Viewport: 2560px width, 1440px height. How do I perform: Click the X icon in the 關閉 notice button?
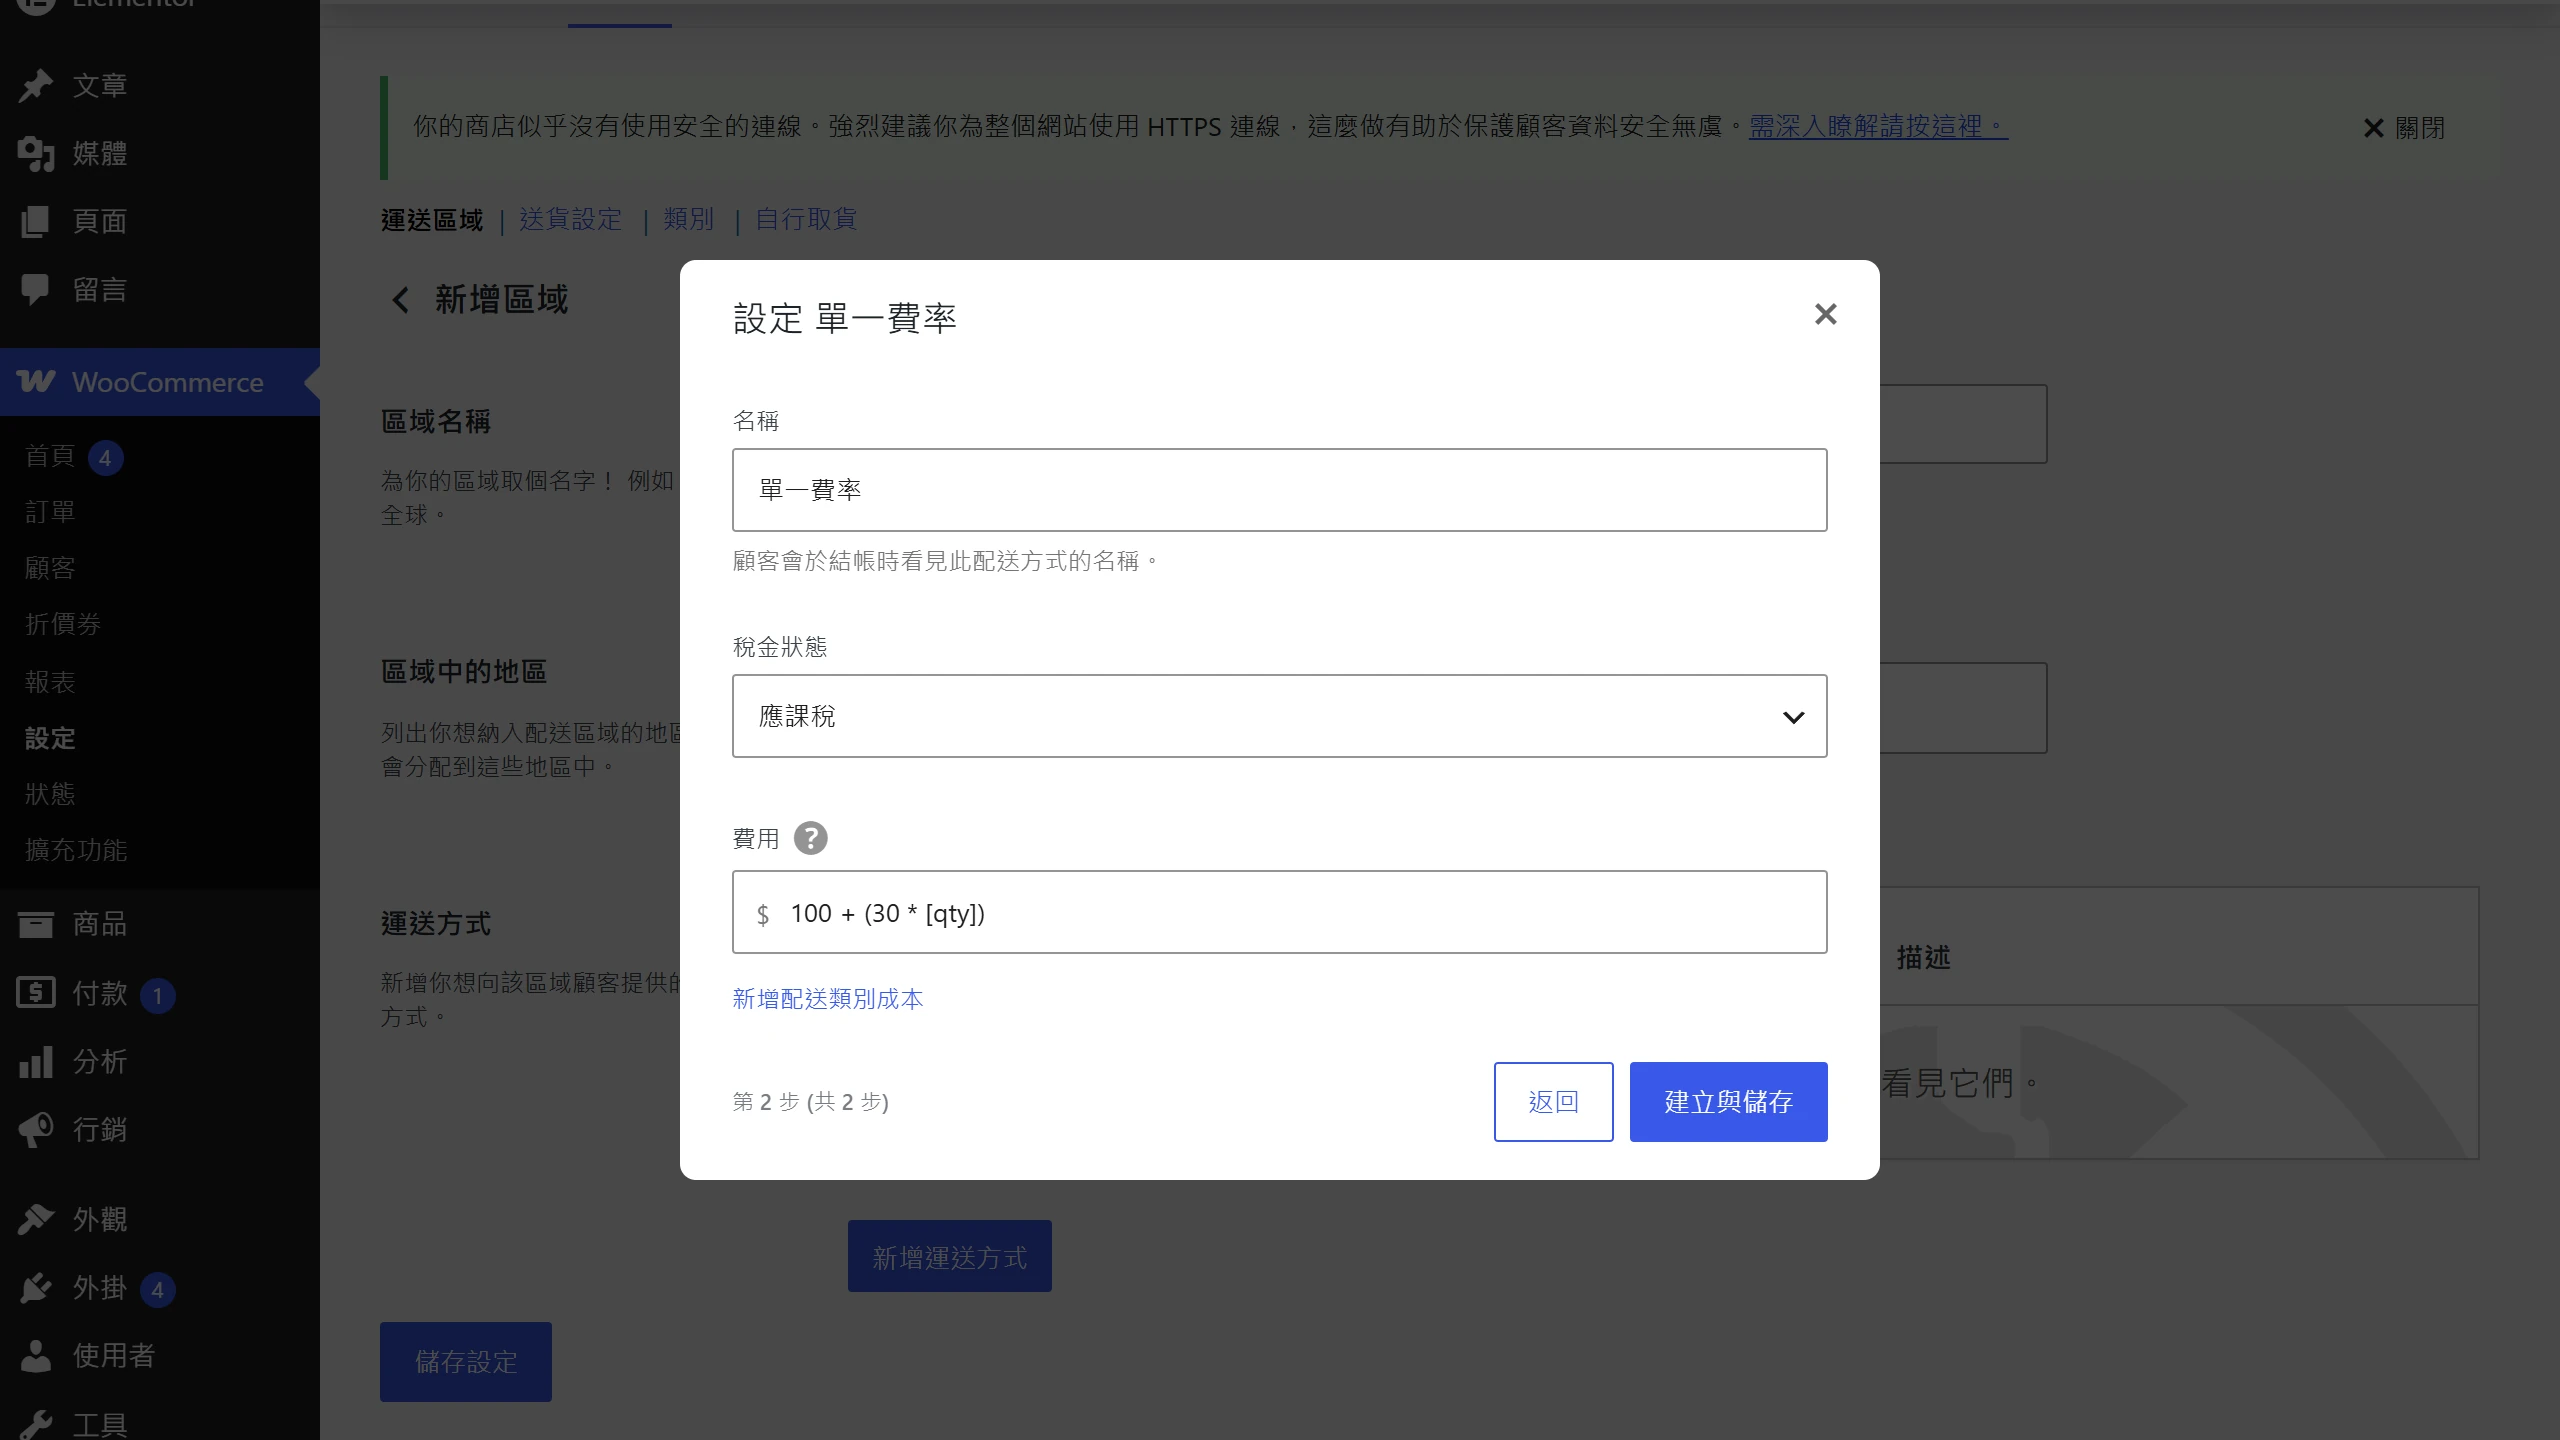(2373, 128)
